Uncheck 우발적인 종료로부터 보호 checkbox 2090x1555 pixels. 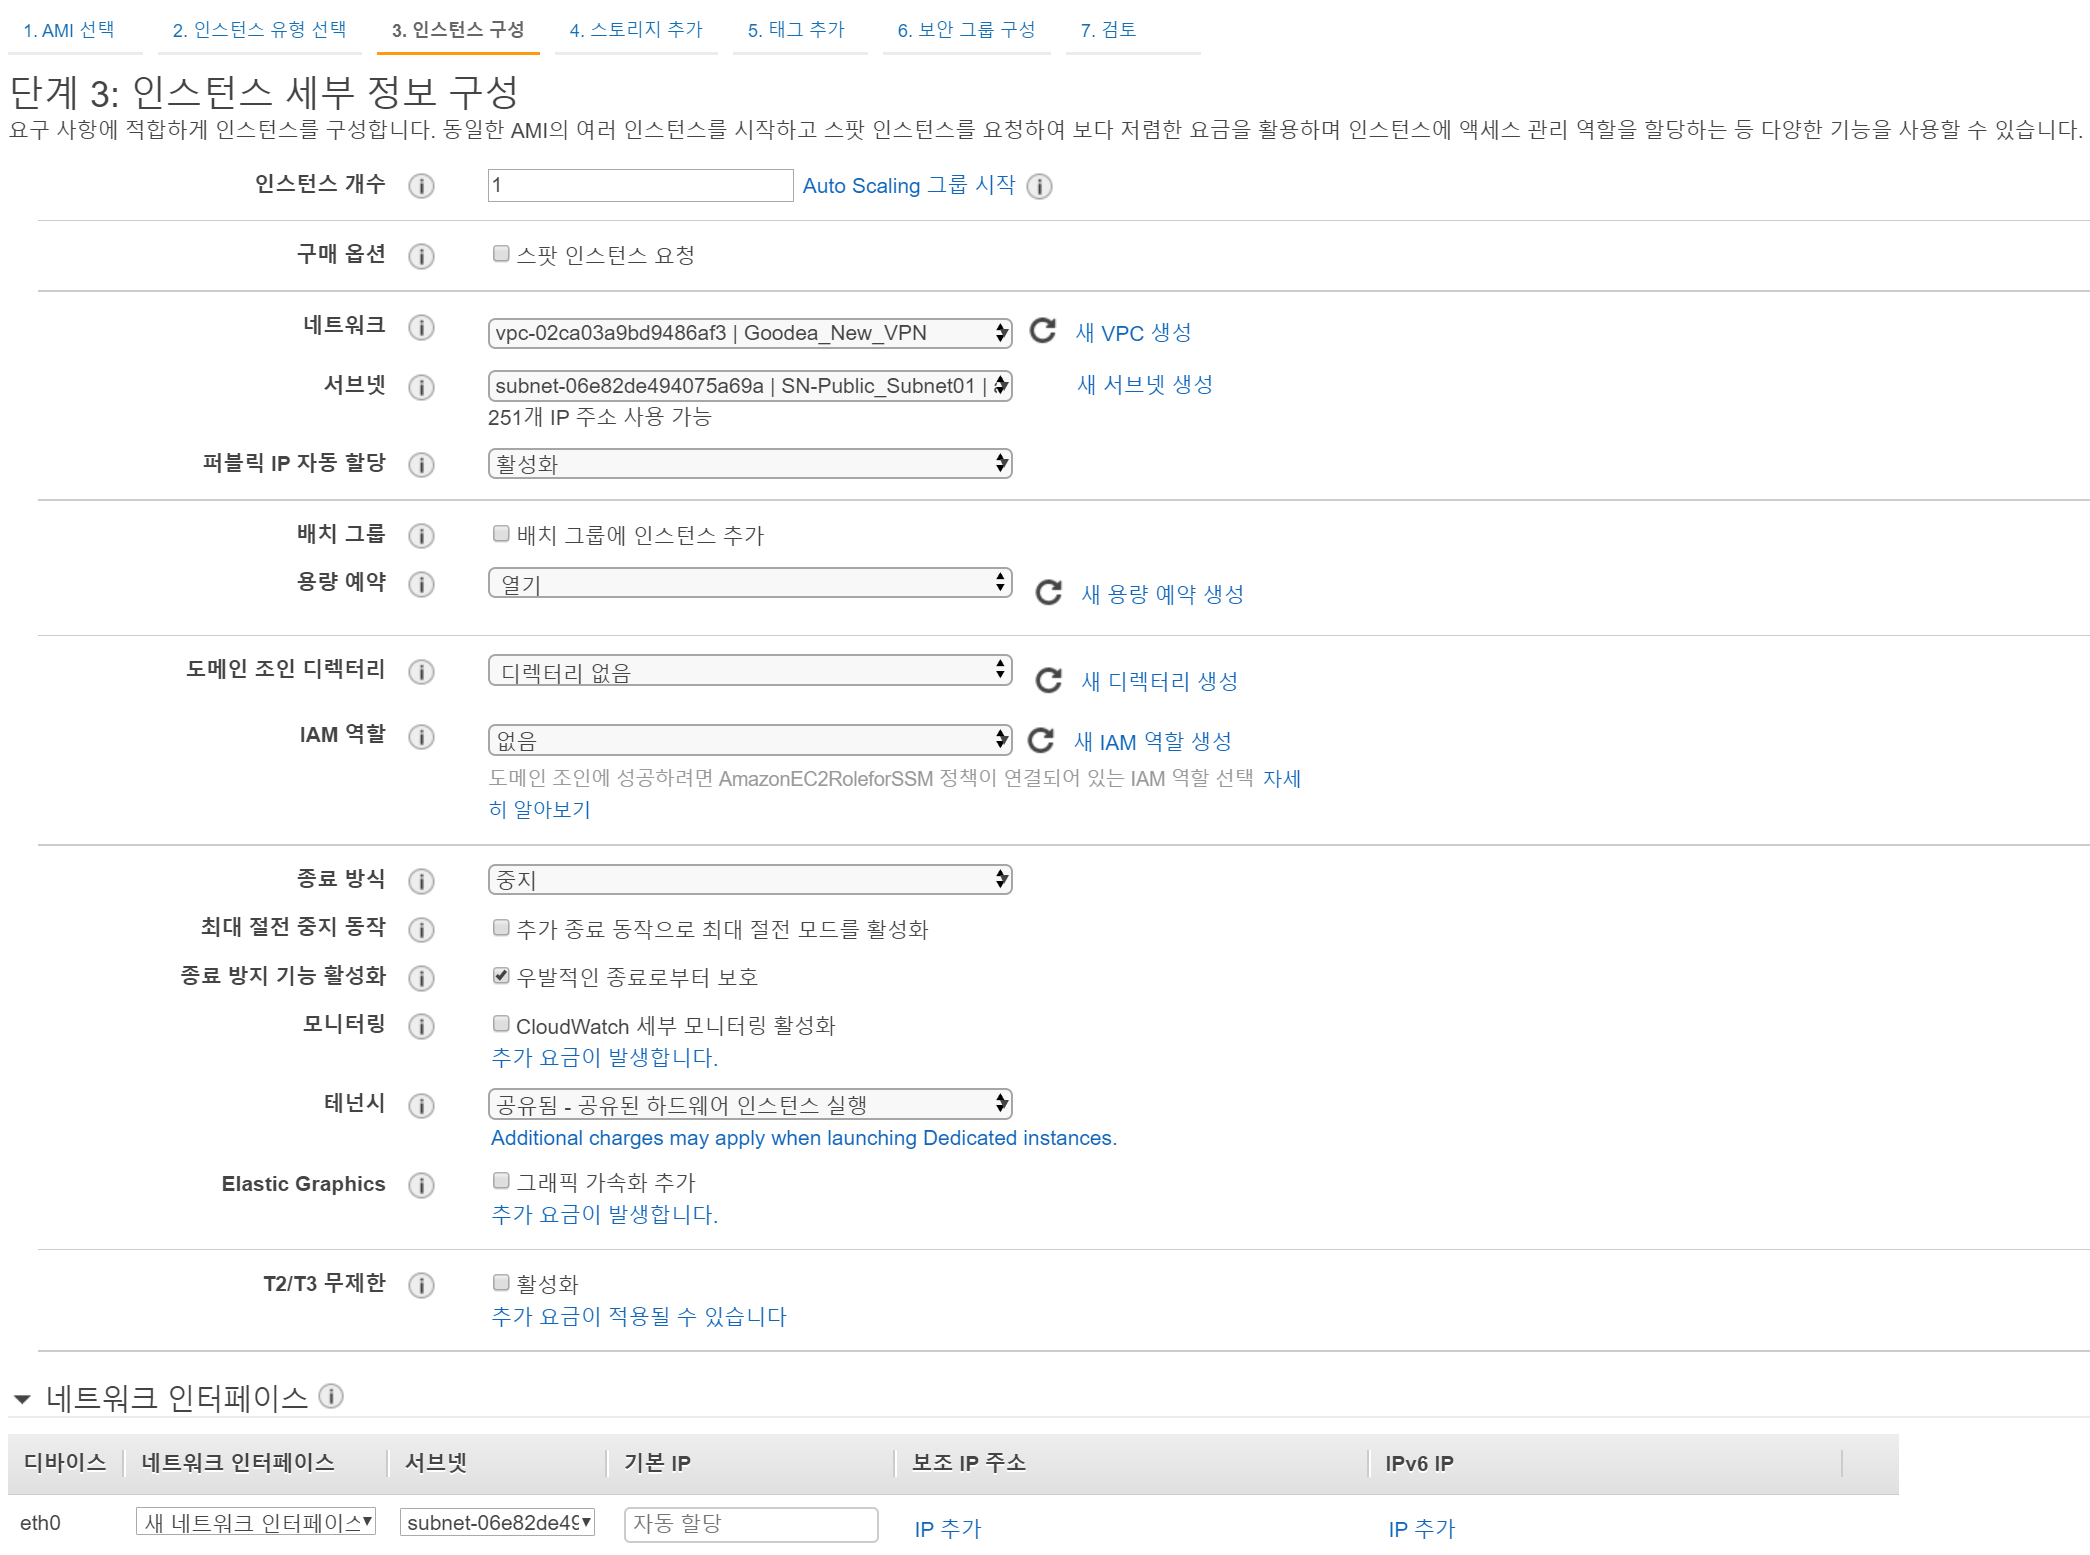(x=501, y=976)
